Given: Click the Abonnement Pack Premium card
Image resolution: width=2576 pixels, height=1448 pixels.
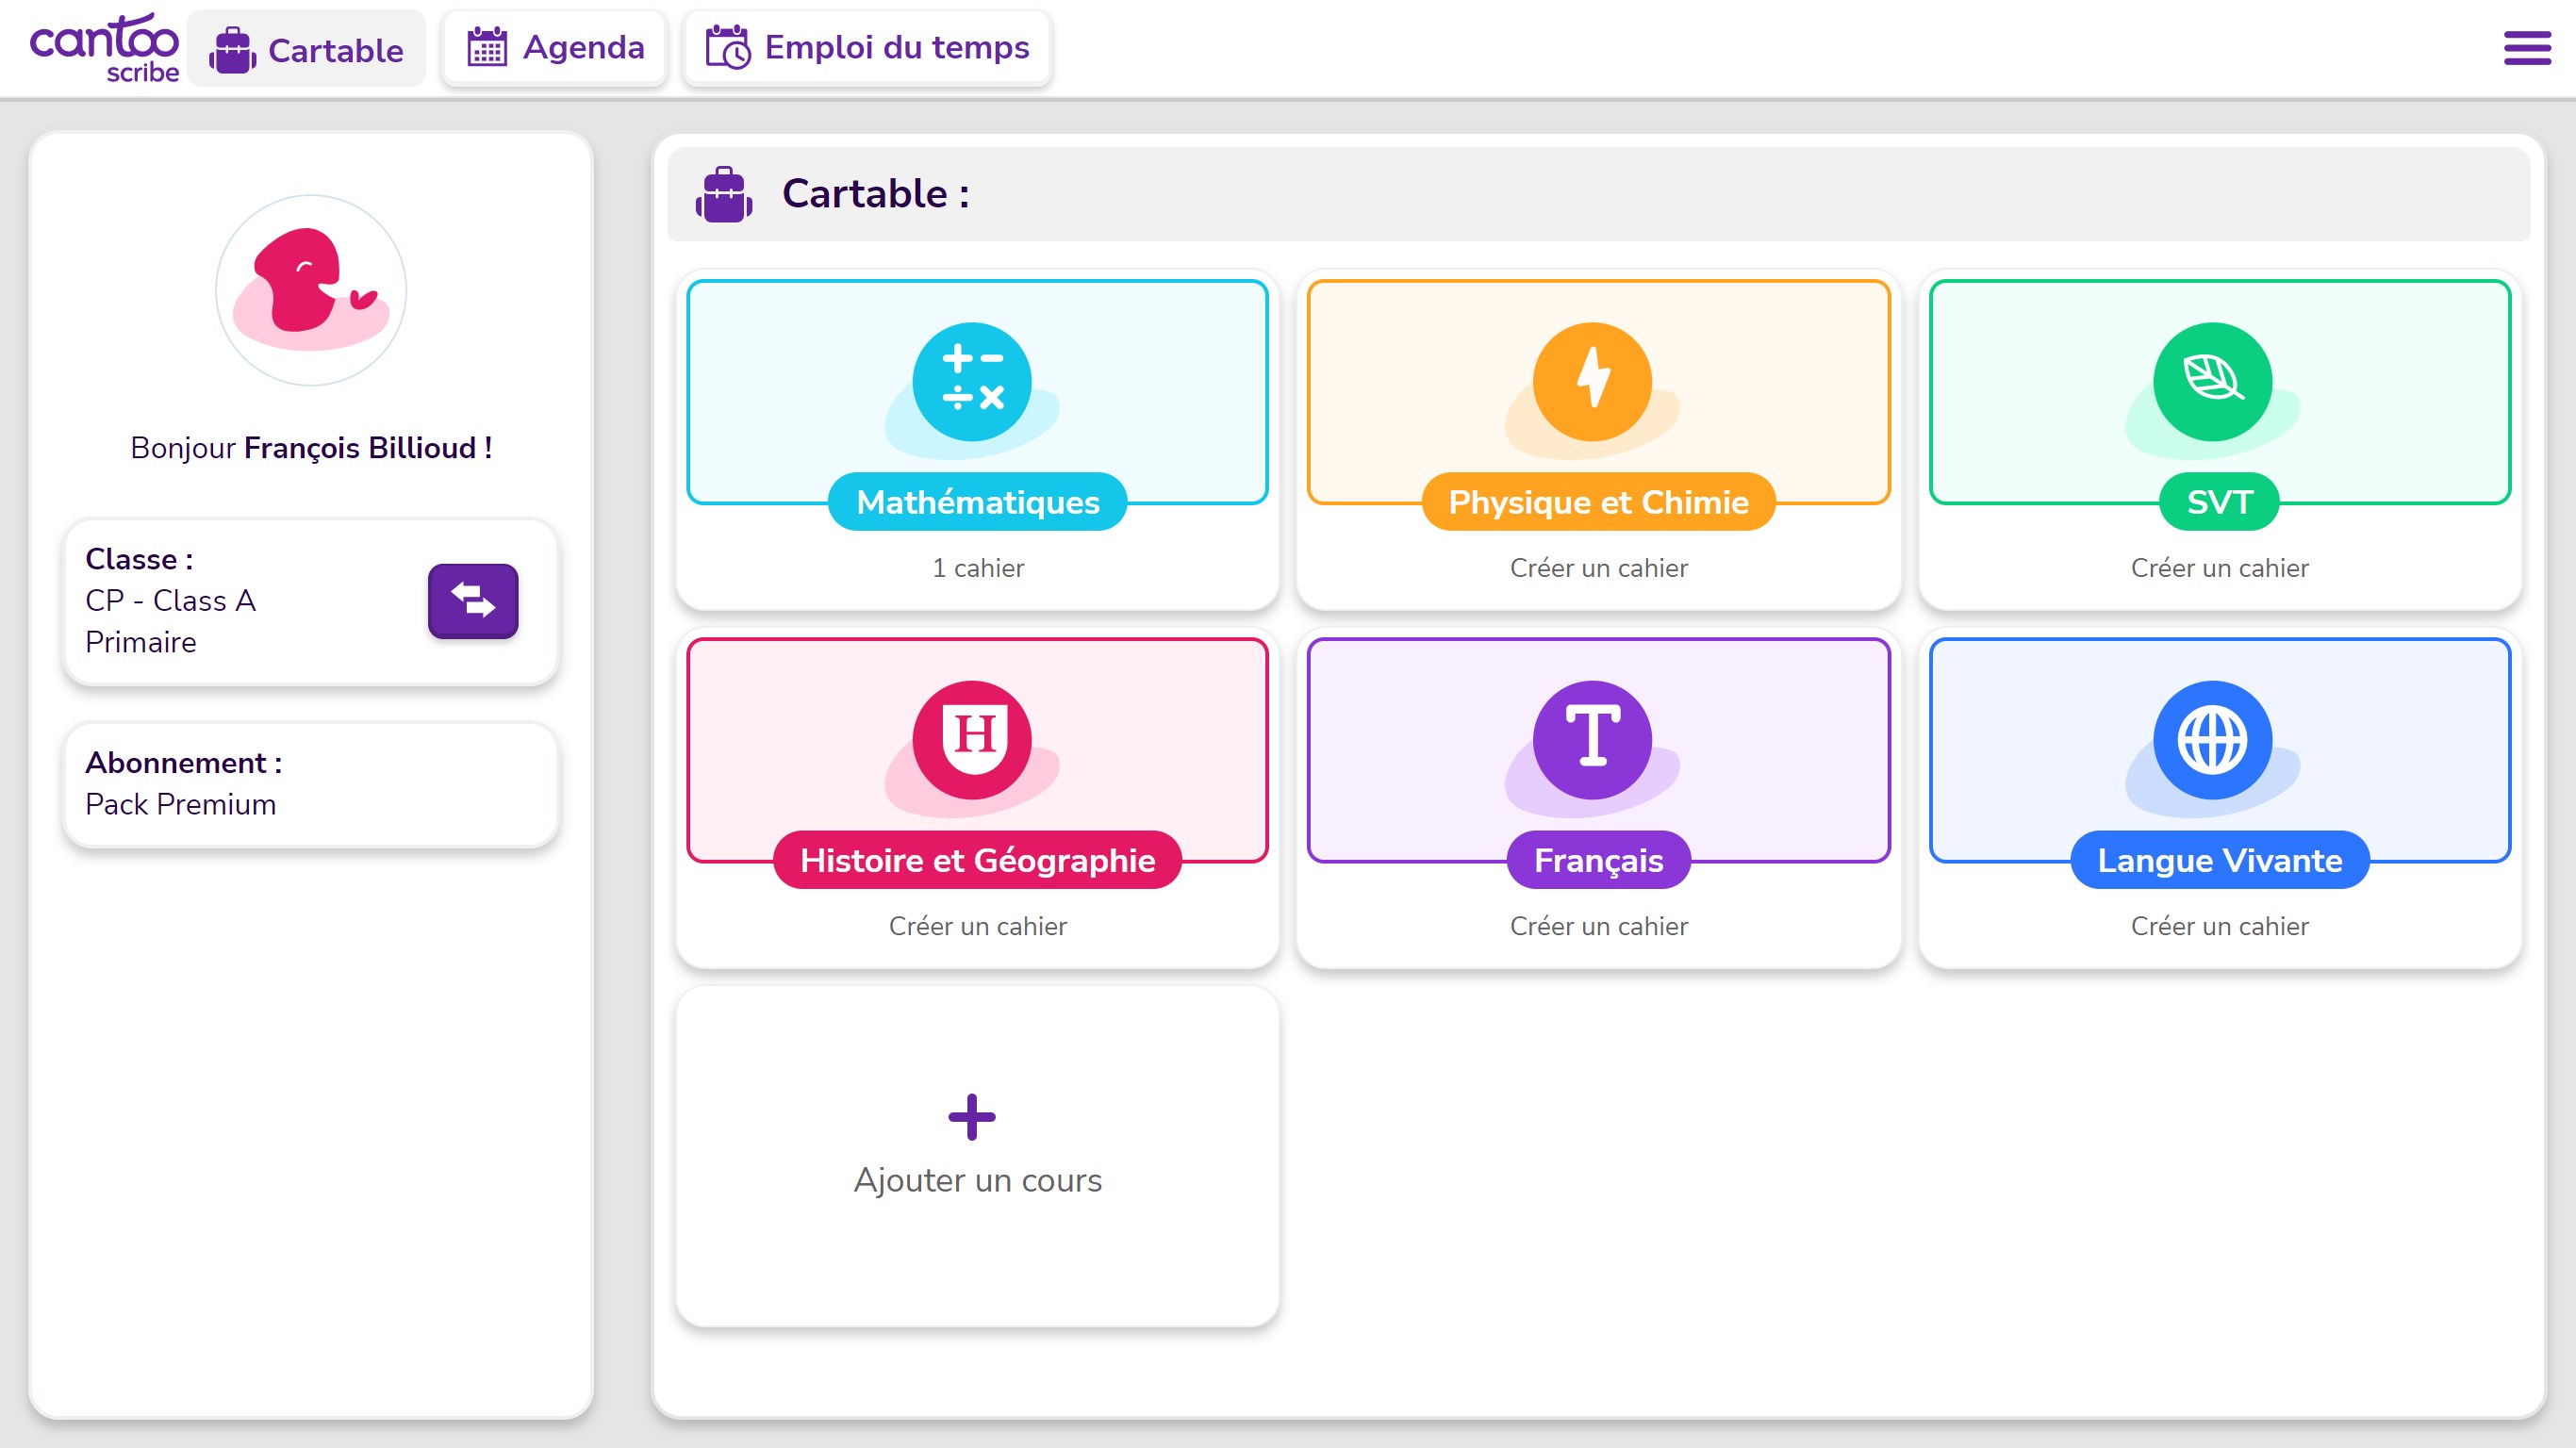Looking at the screenshot, I should click(x=311, y=784).
